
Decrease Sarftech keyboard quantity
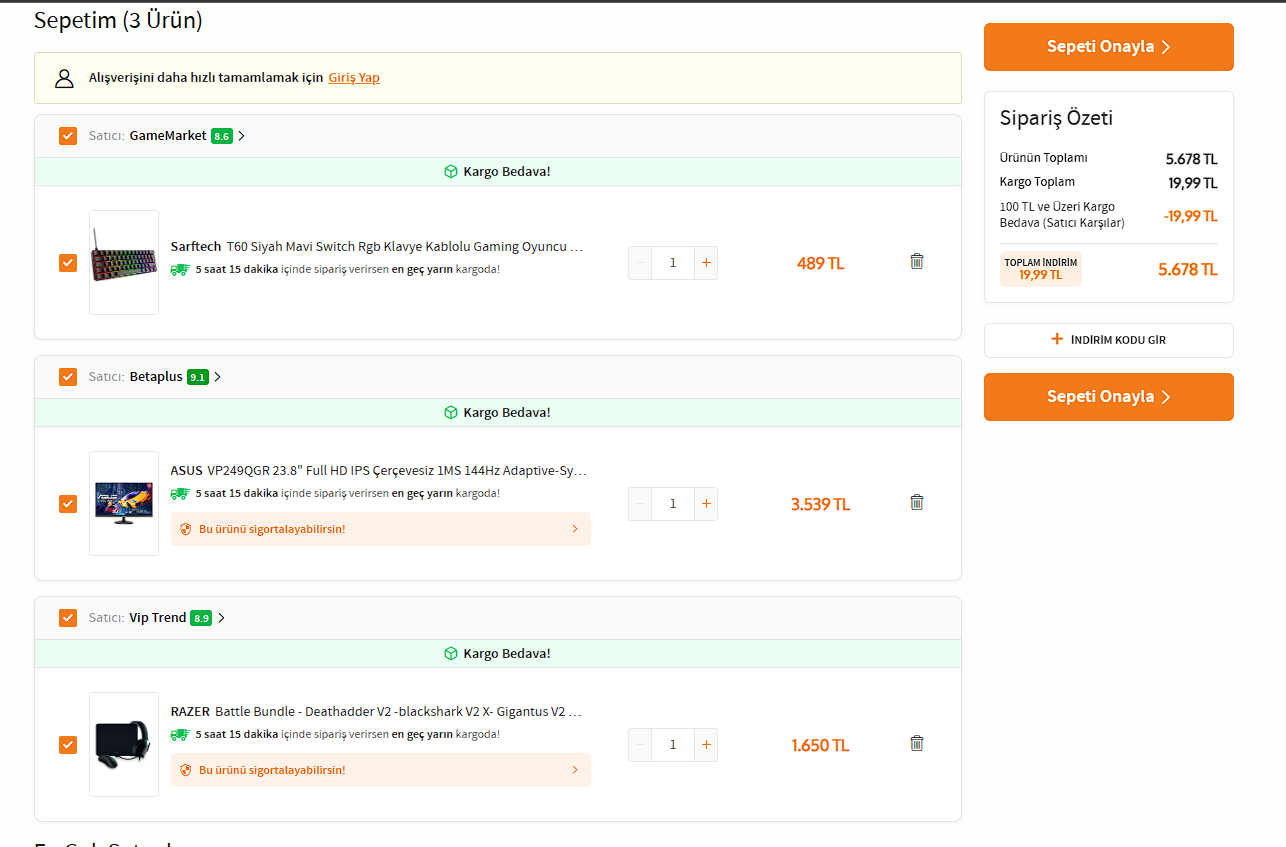click(640, 263)
